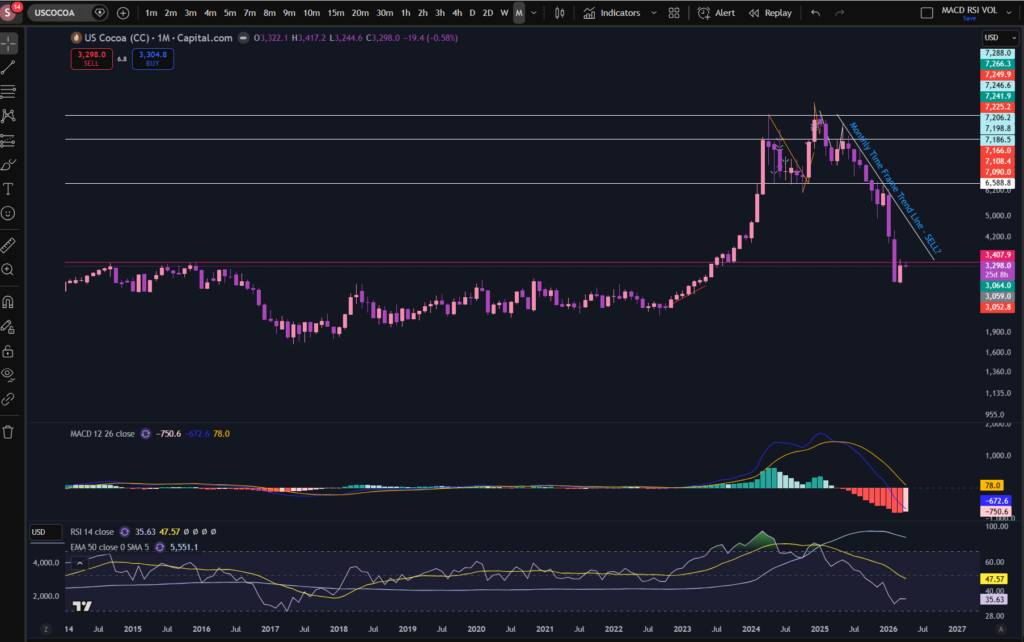Undo the last chart action
Viewport: 1024px width, 642px height.
pyautogui.click(x=815, y=13)
